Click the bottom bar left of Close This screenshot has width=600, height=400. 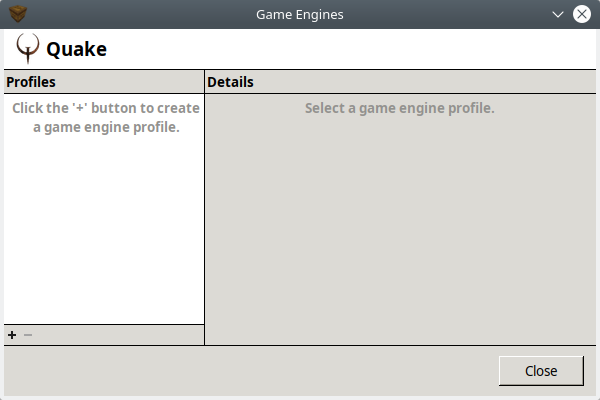tap(251, 371)
